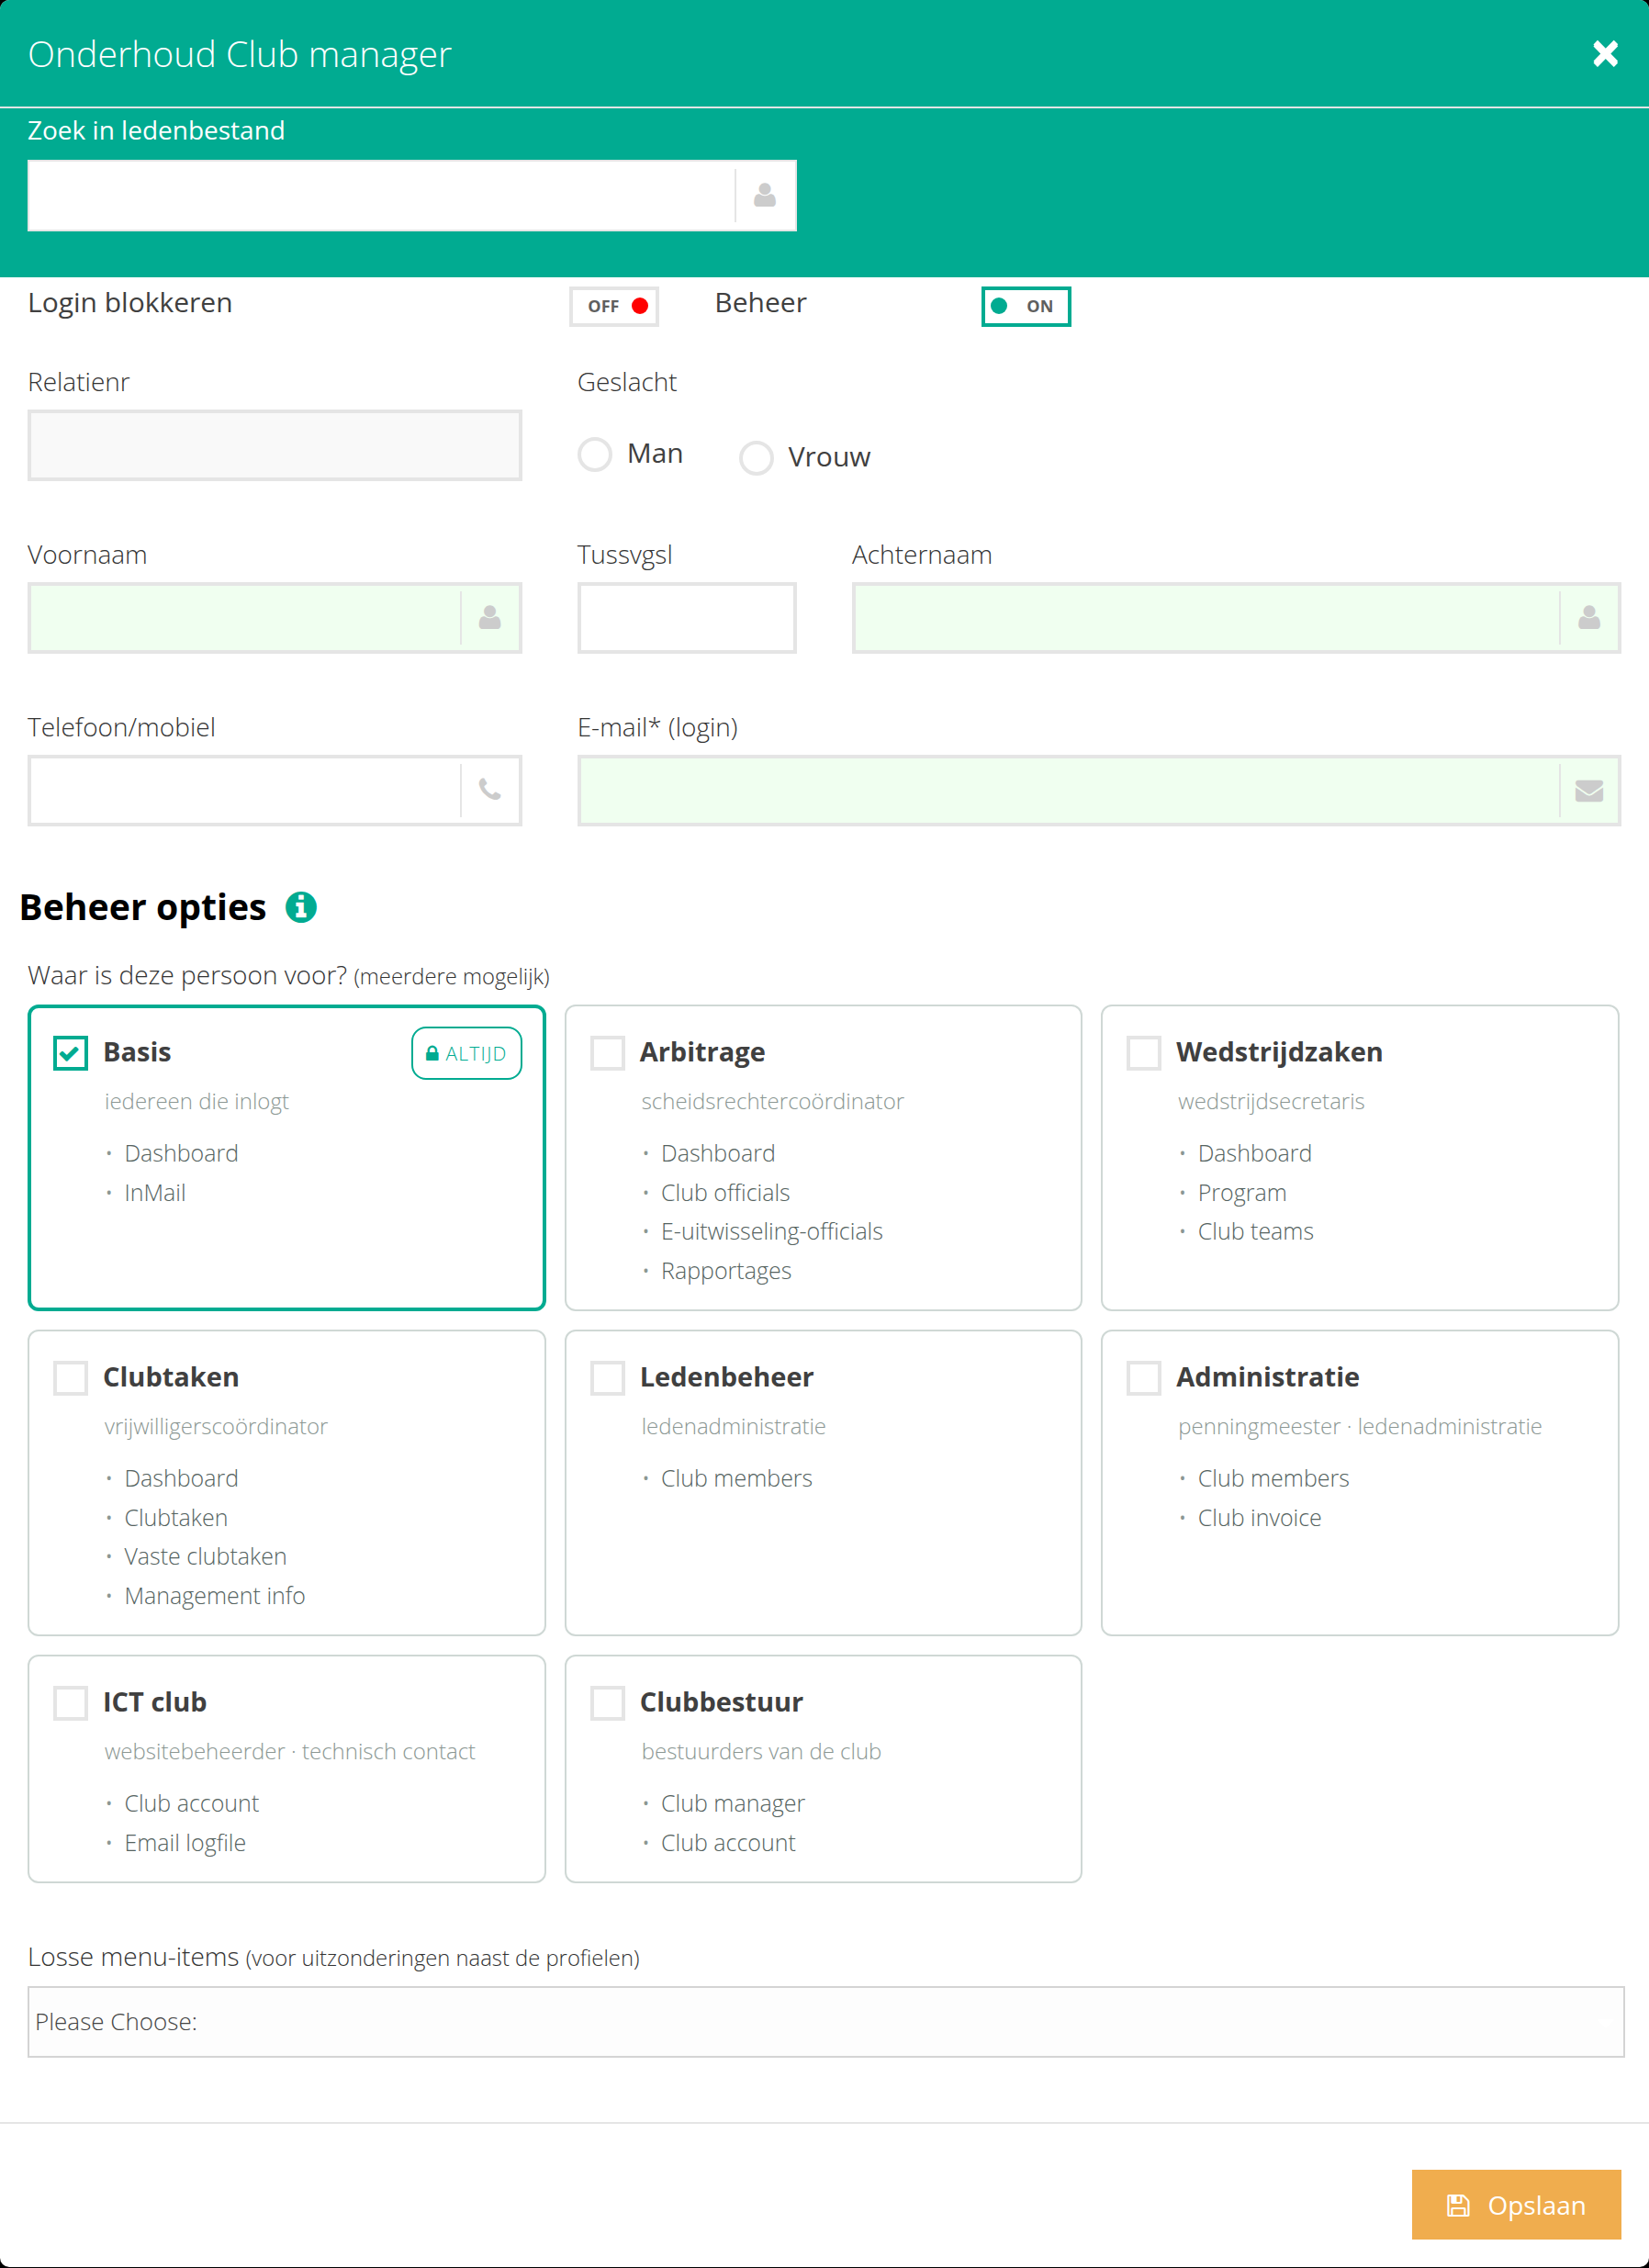Save with the Opslaan button
1649x2268 pixels.
tap(1516, 2205)
